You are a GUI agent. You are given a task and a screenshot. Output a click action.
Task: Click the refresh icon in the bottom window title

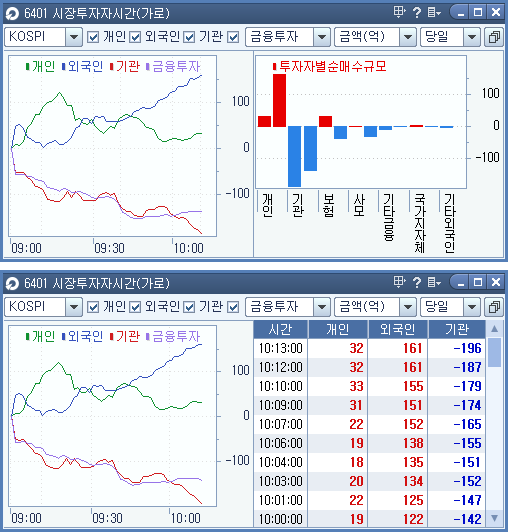[x=13, y=284]
